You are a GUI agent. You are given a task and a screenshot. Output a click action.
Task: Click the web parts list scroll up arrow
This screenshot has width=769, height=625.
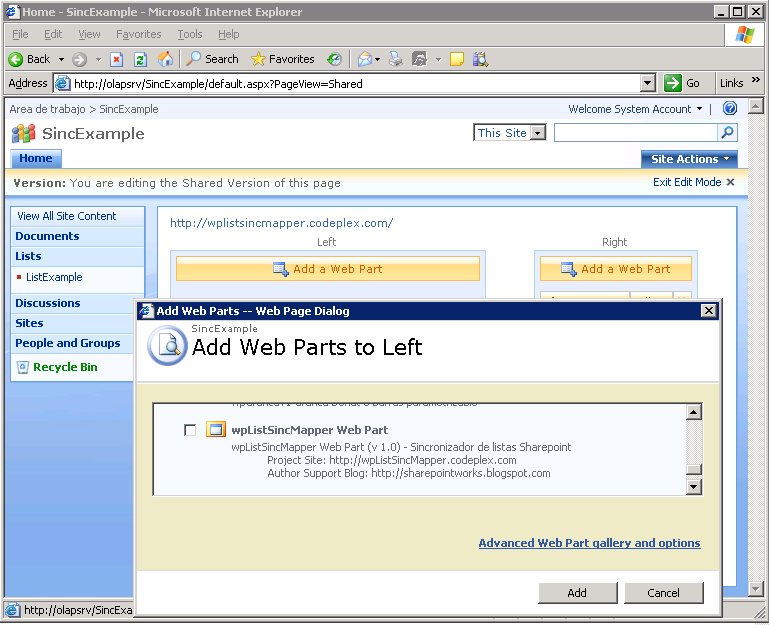[x=693, y=412]
